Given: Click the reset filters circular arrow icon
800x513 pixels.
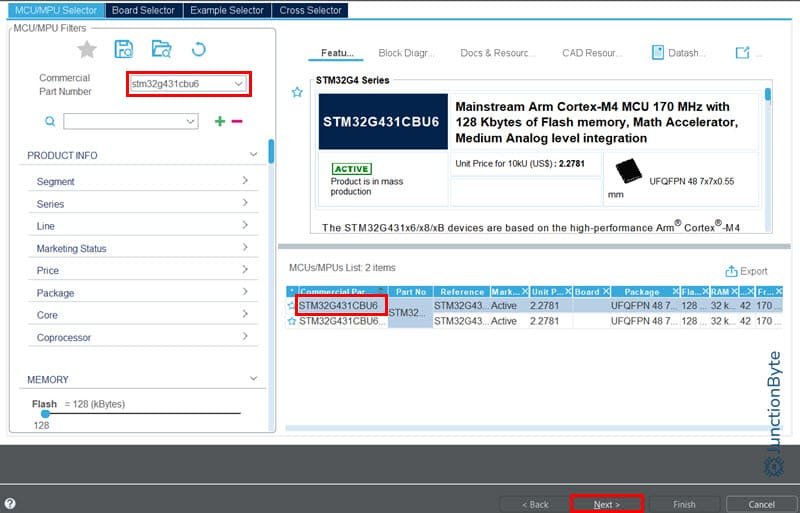Looking at the screenshot, I should point(198,50).
